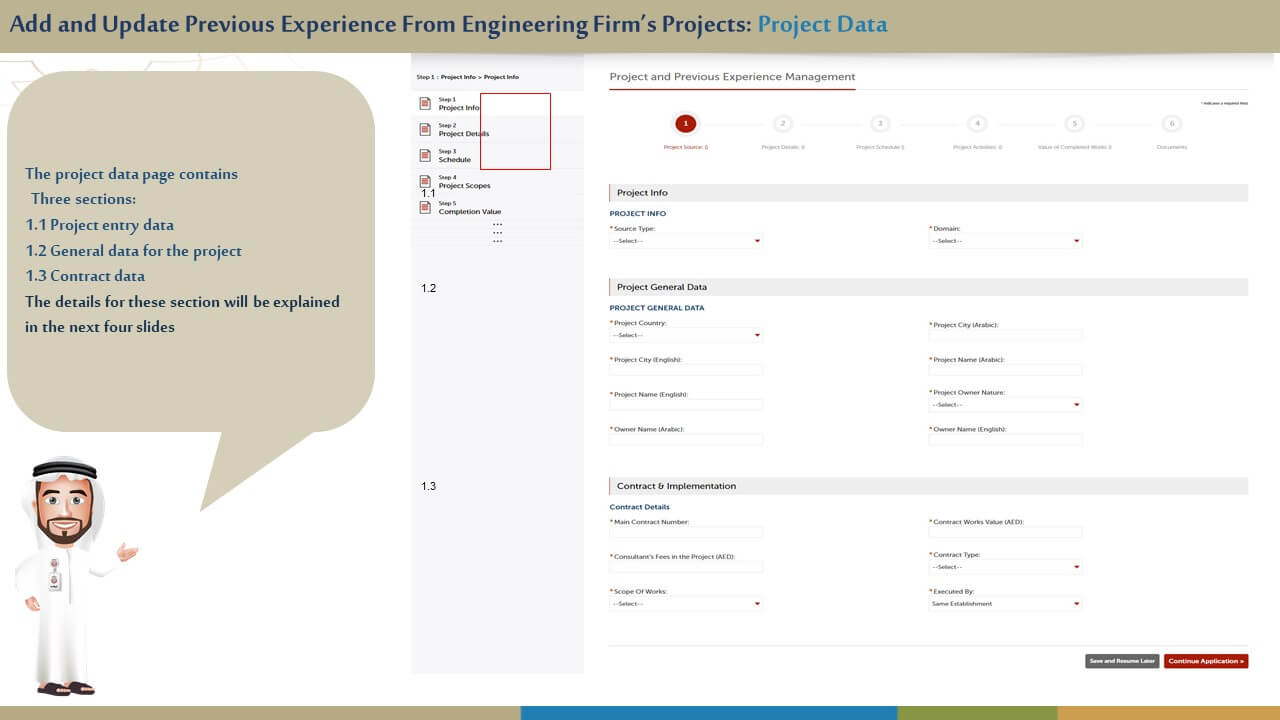Screen dimensions: 1280x720
Task: Focus the Project Name (English) text field
Action: point(686,405)
